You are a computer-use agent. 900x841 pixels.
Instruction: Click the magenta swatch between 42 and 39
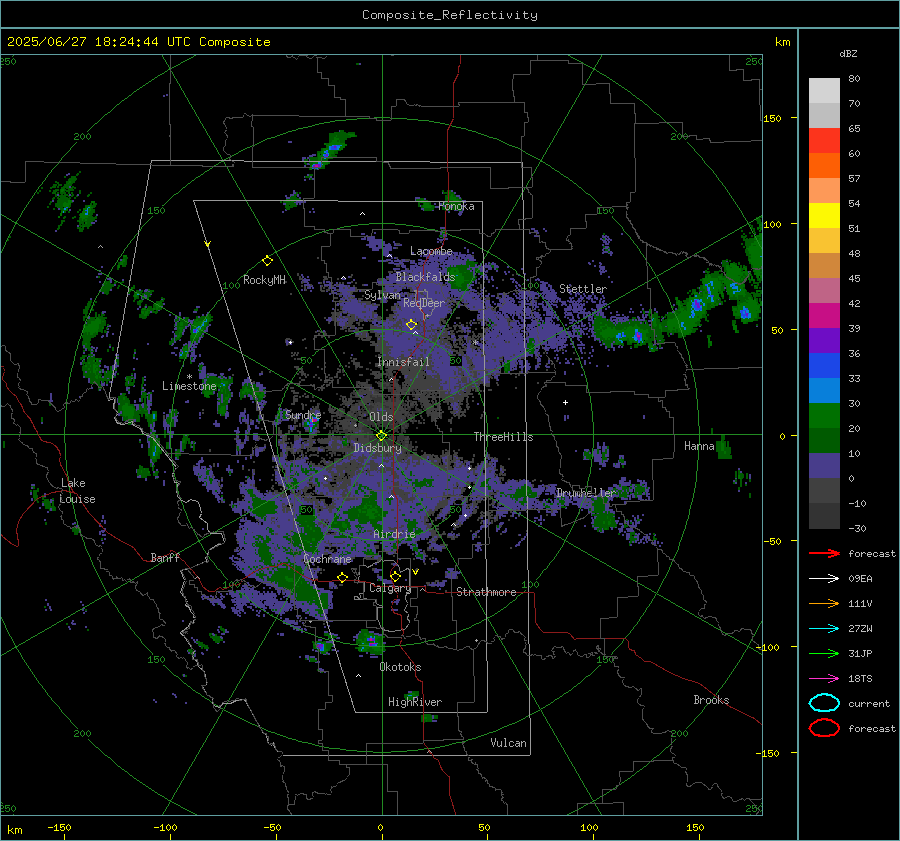[x=824, y=316]
